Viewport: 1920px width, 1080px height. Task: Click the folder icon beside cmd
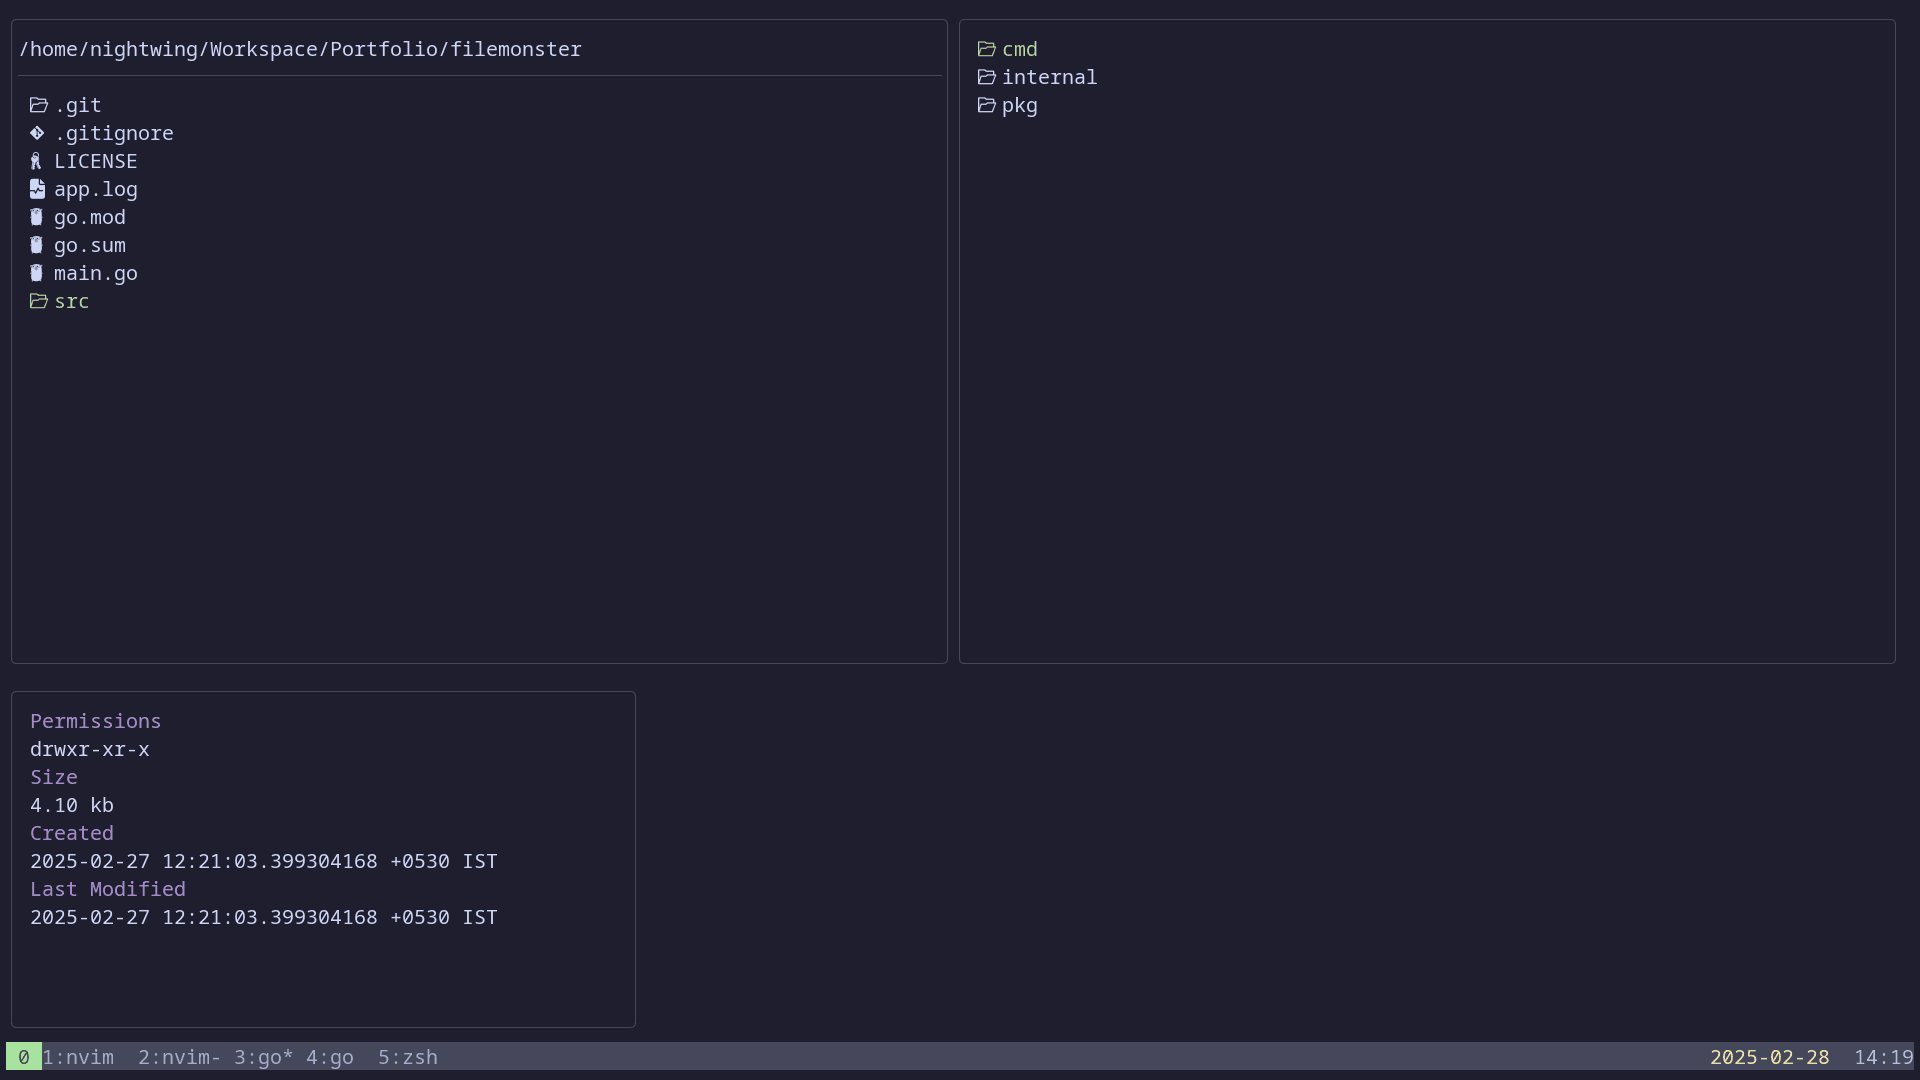pos(987,49)
